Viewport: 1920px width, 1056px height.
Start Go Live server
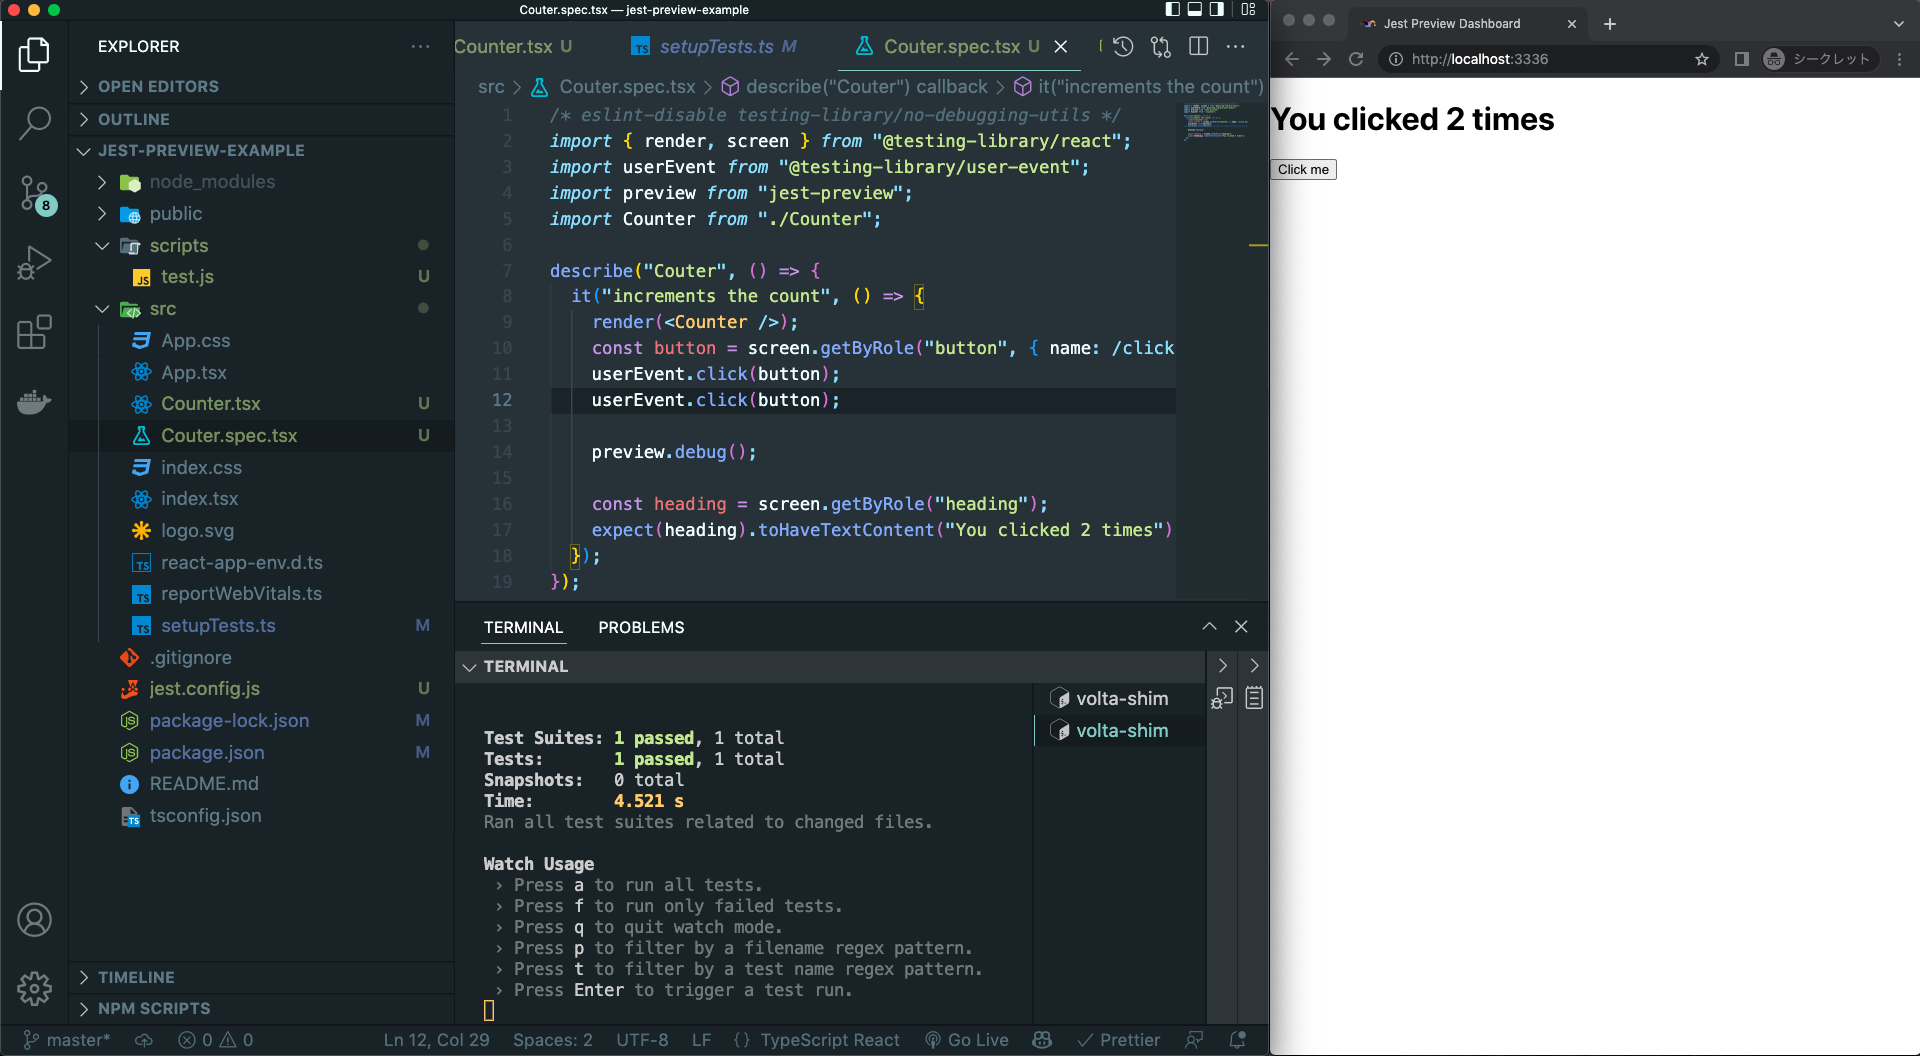coord(967,1040)
